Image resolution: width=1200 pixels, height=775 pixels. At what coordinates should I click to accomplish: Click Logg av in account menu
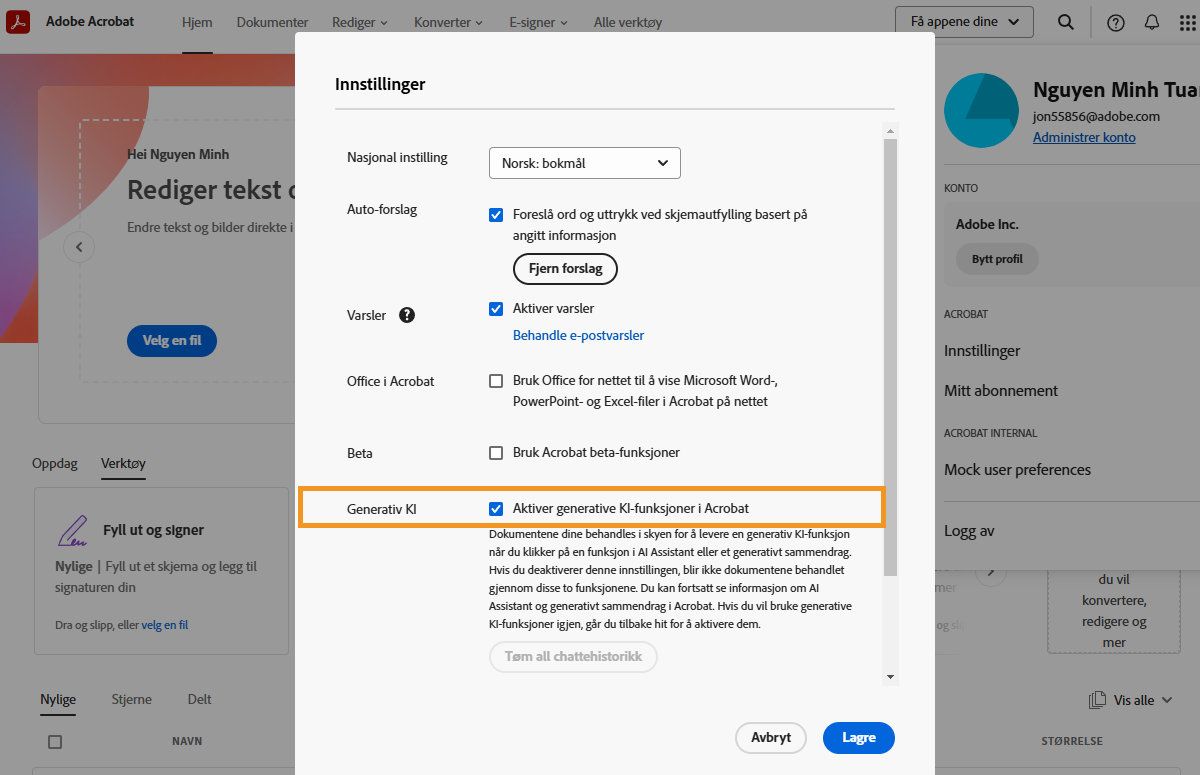970,531
